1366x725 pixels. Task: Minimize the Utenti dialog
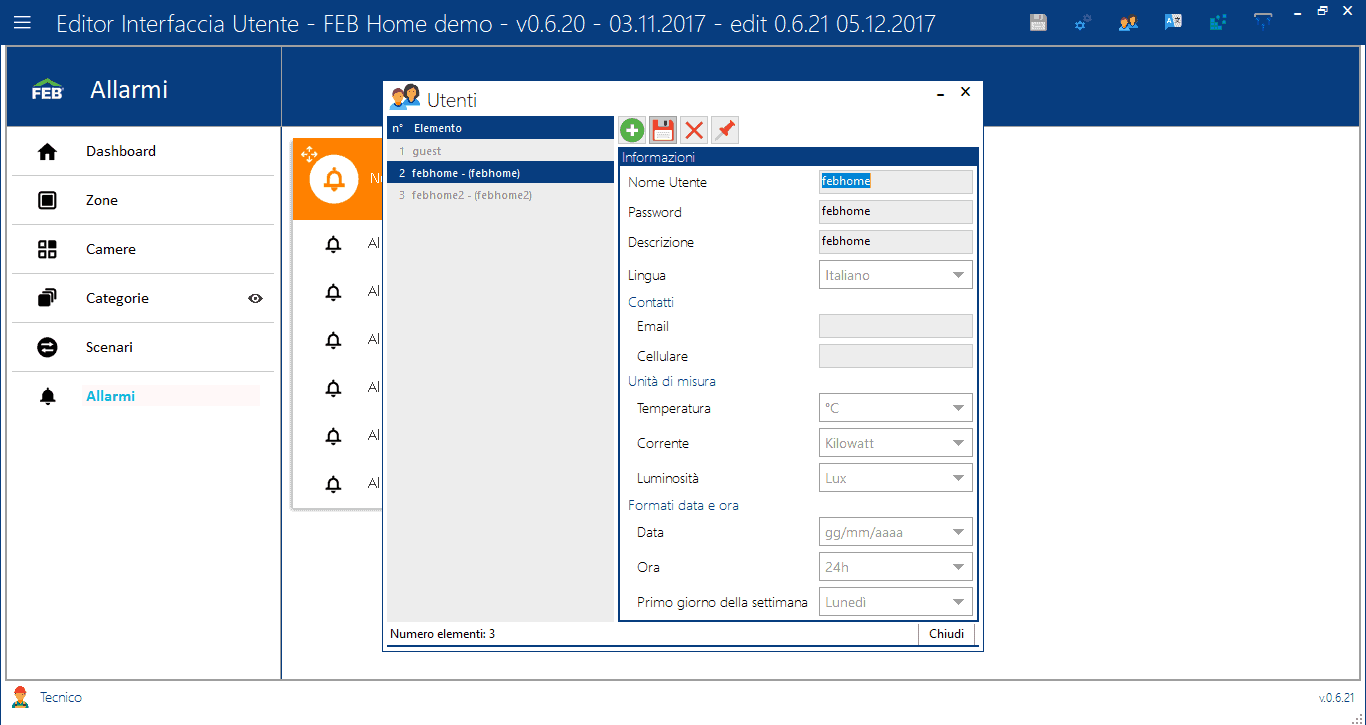(x=941, y=93)
